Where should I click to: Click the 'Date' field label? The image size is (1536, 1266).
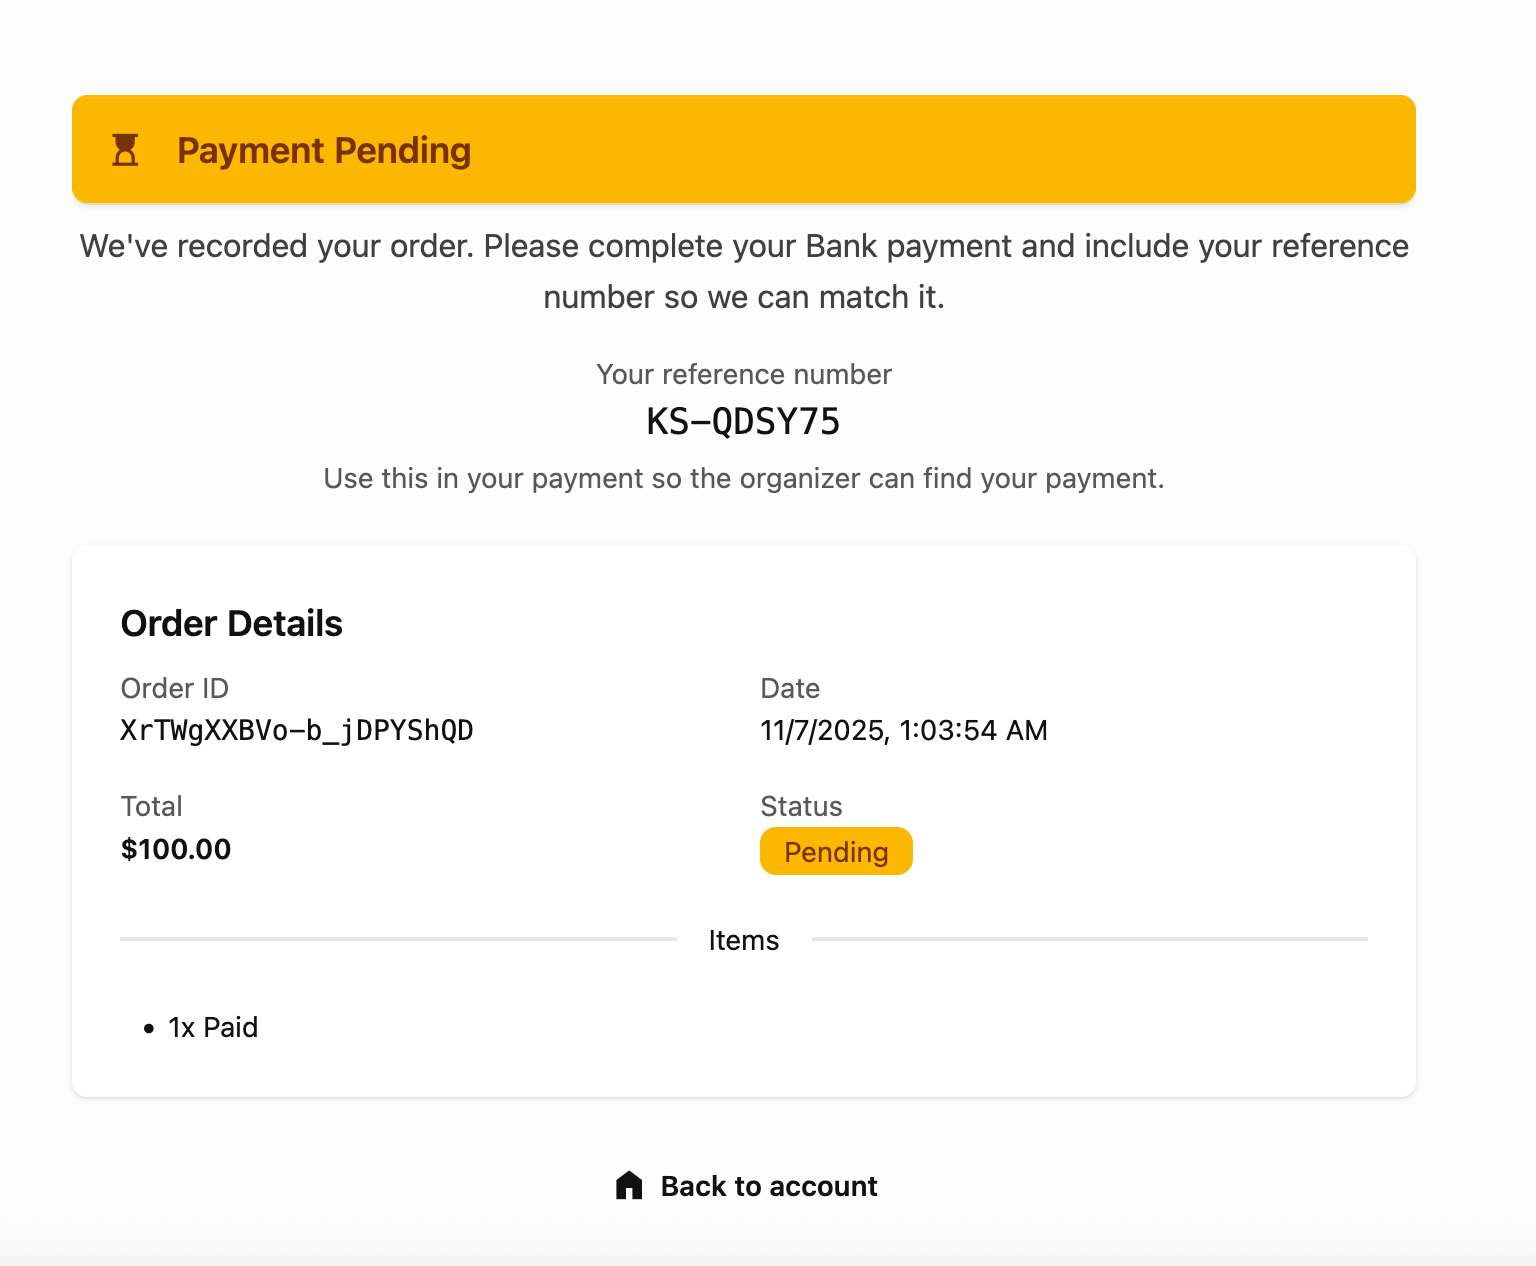(x=790, y=689)
